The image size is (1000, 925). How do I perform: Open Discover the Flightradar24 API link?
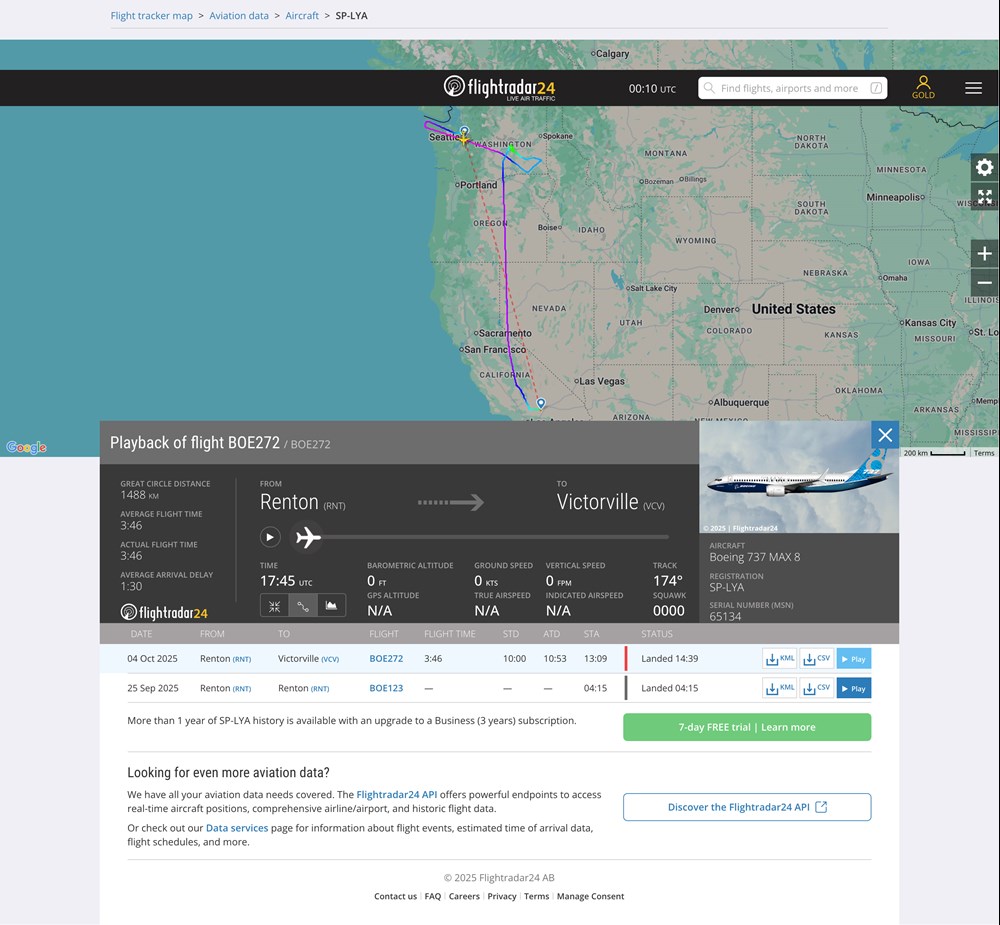tap(747, 807)
